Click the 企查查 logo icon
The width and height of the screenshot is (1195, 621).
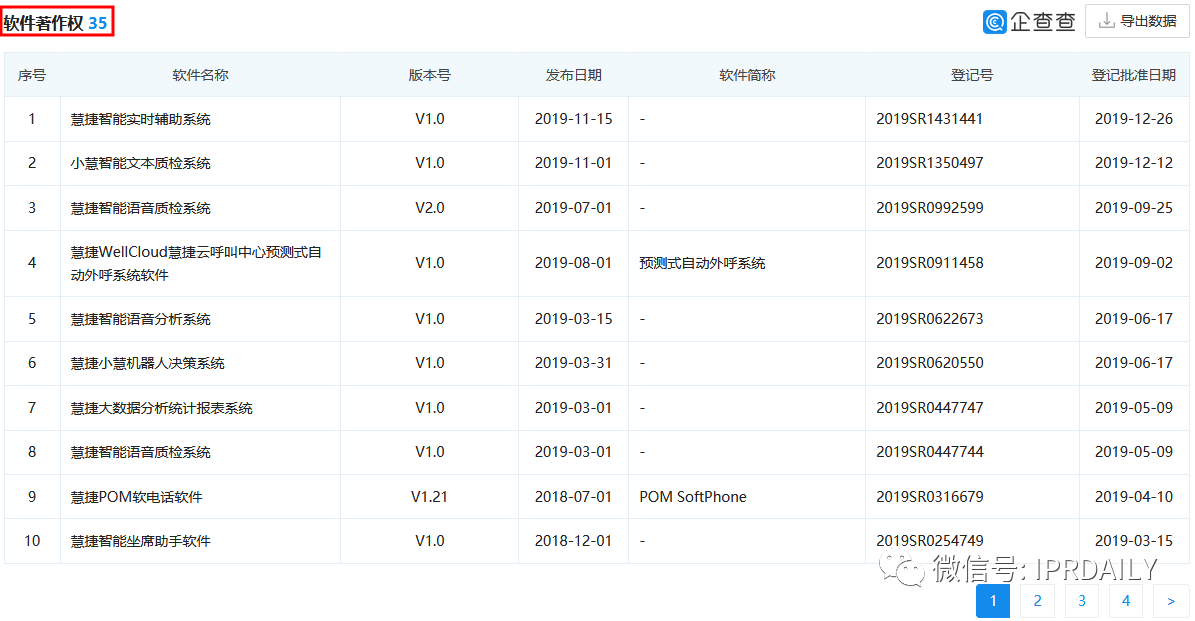pyautogui.click(x=995, y=21)
